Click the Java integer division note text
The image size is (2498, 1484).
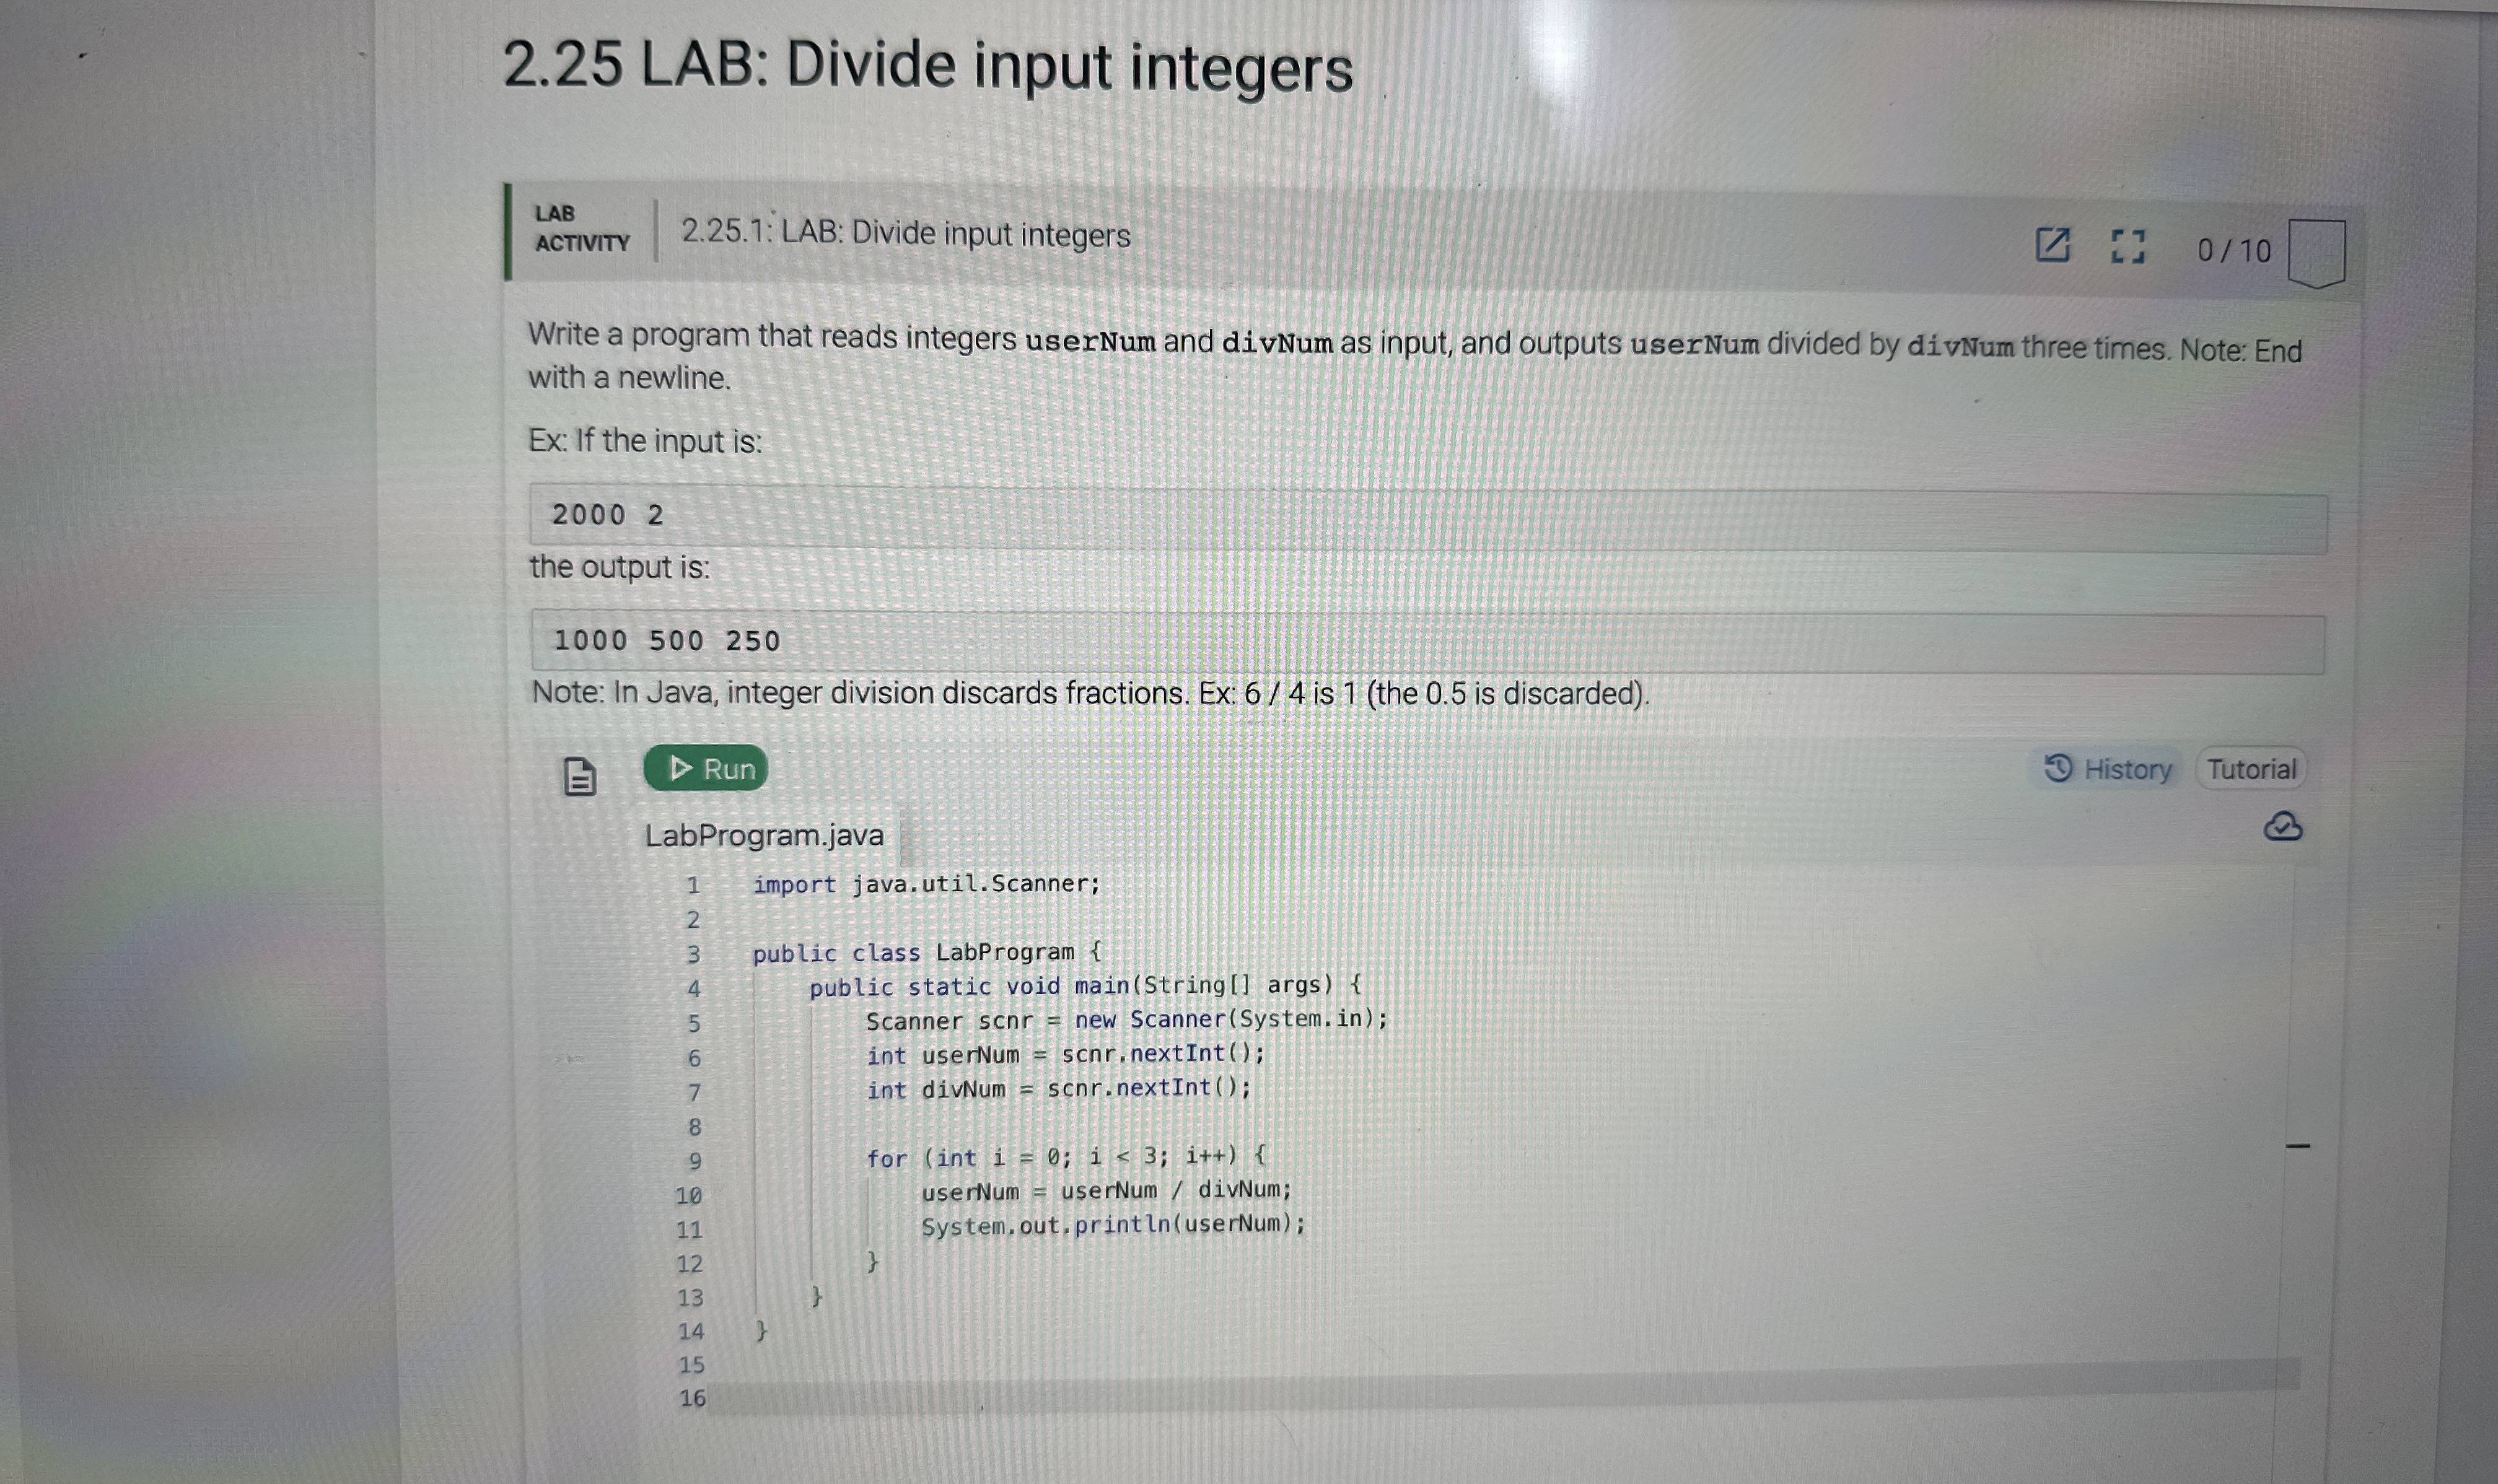click(1090, 692)
